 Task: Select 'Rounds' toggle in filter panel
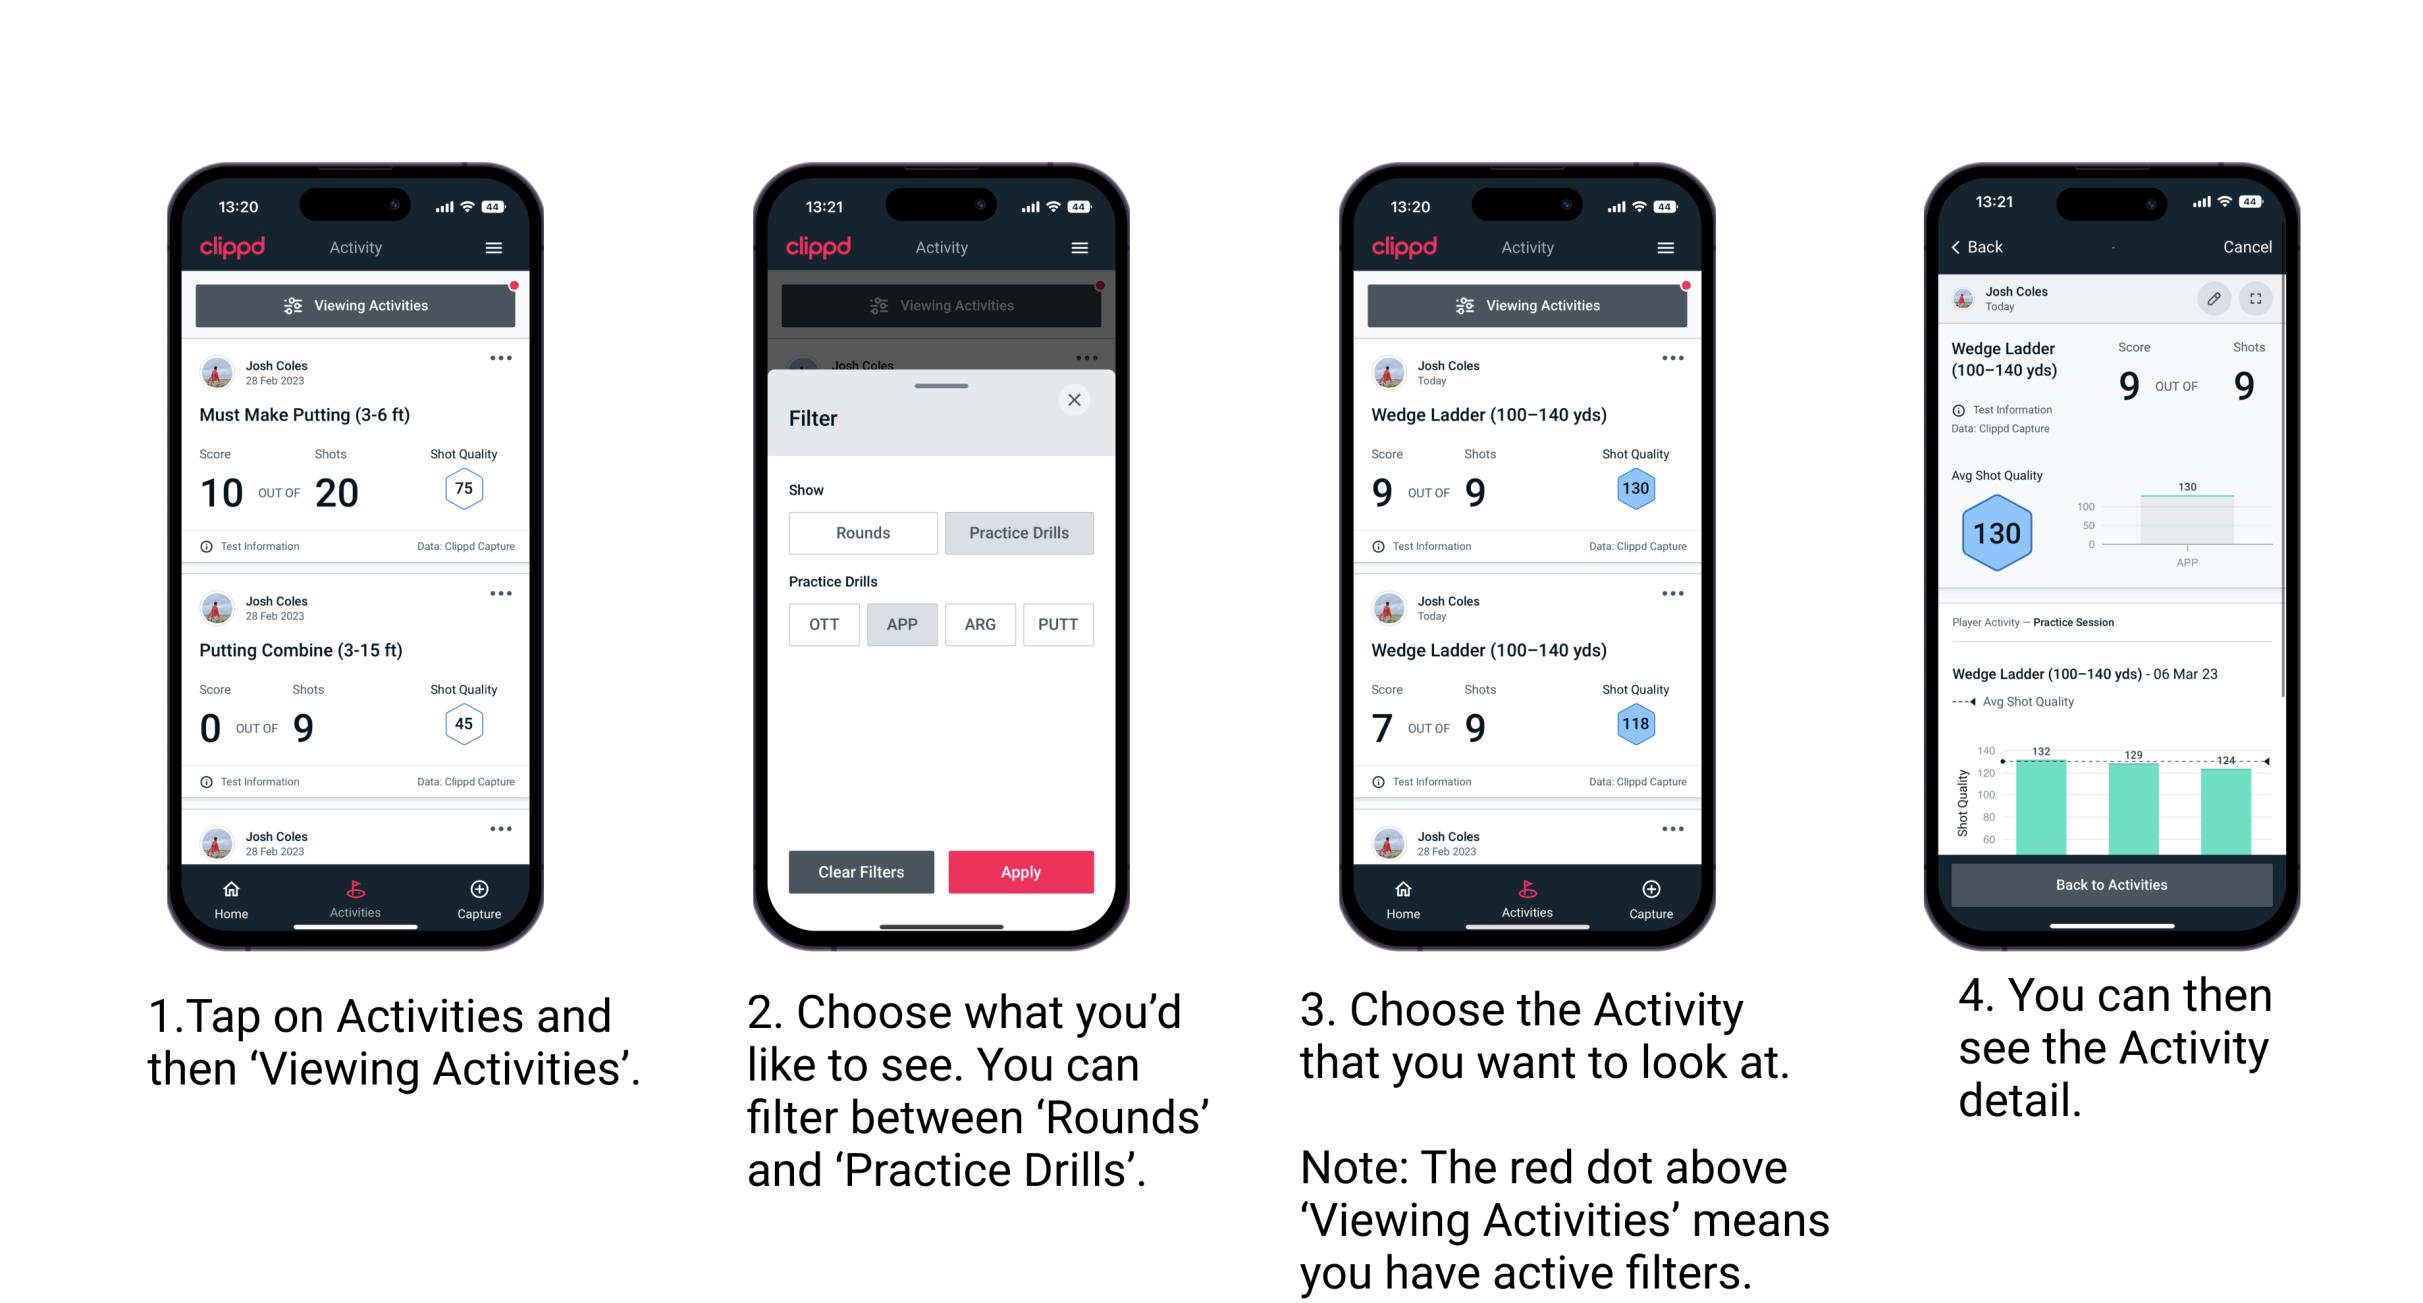click(x=862, y=533)
